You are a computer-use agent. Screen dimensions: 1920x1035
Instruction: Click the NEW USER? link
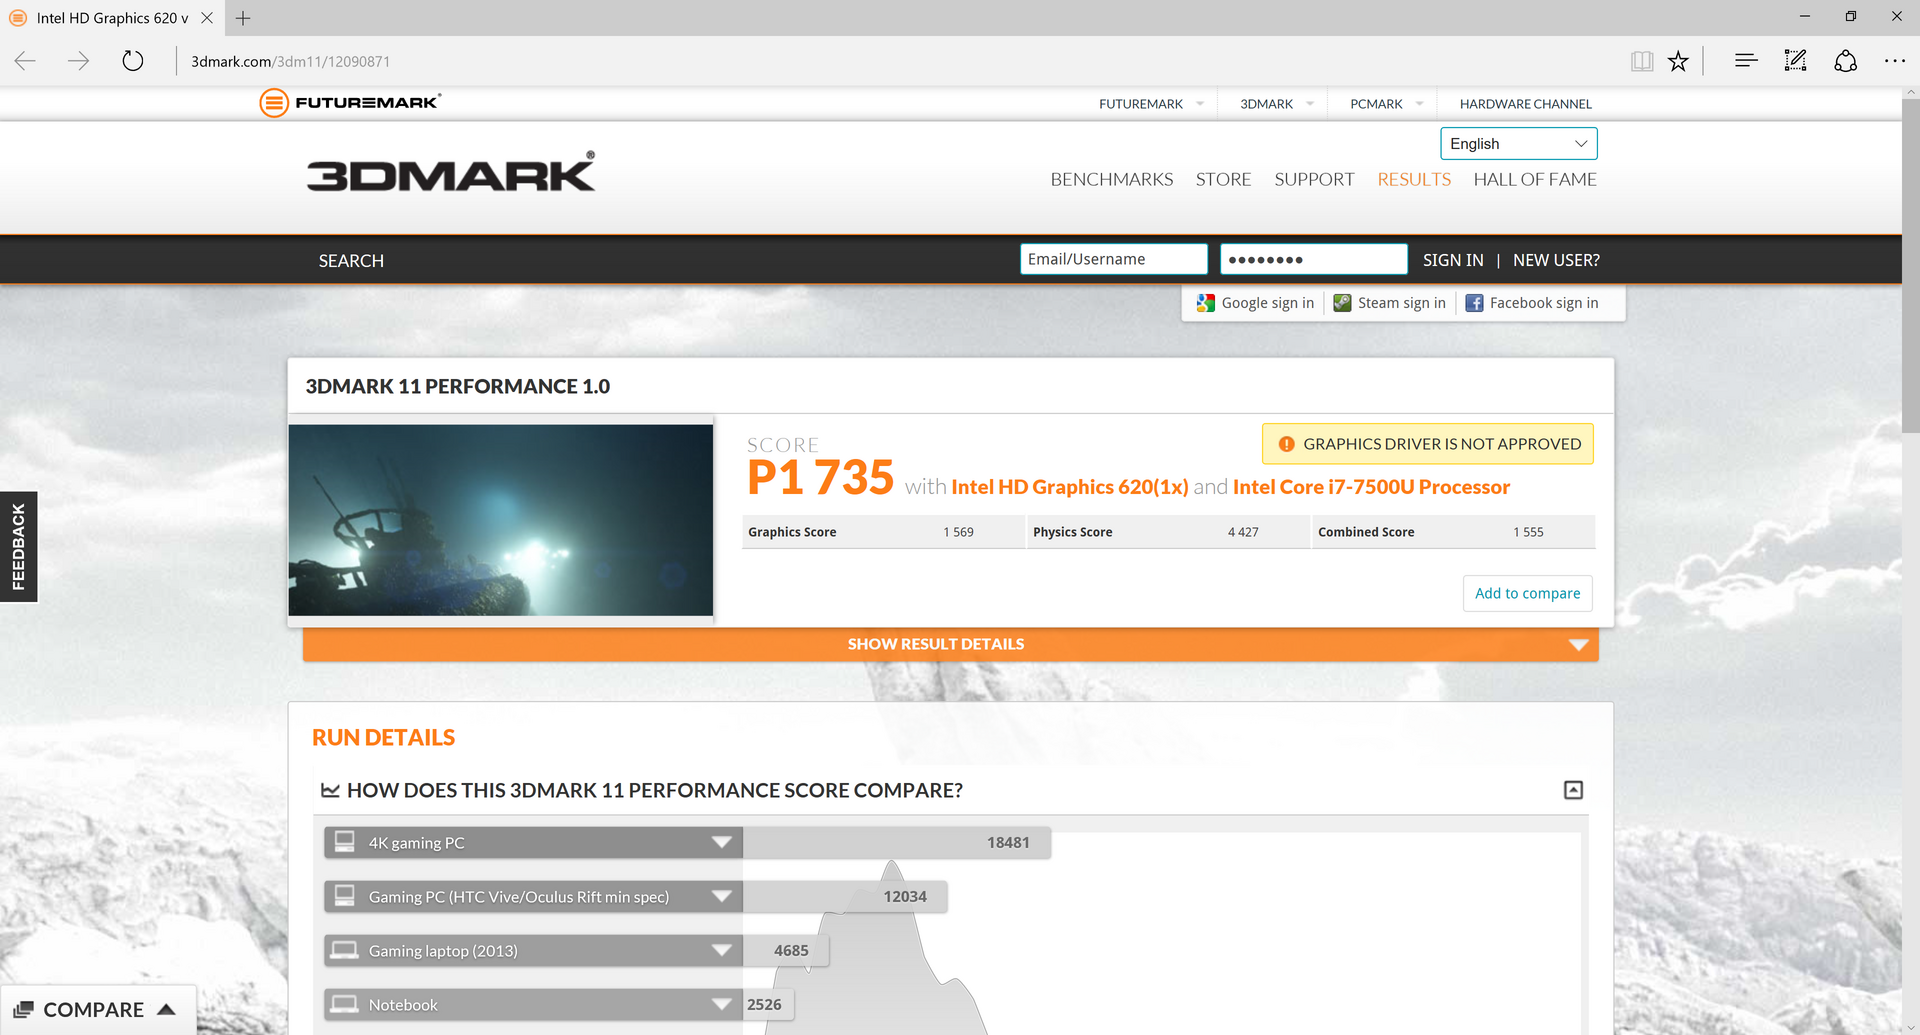point(1556,260)
